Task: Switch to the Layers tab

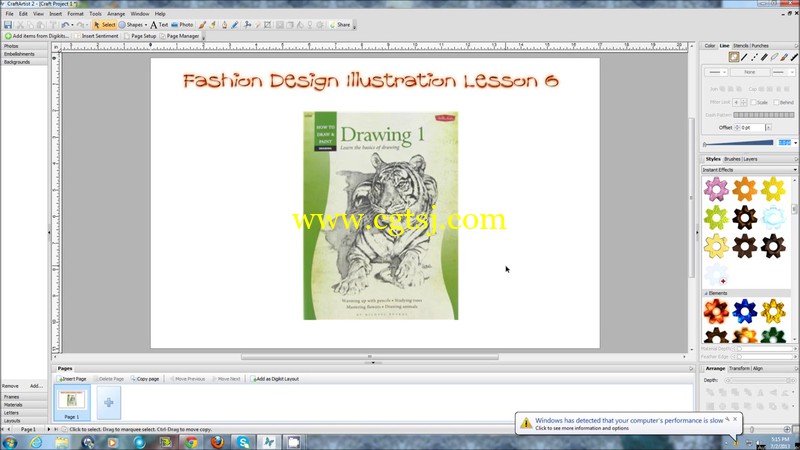Action: (750, 159)
